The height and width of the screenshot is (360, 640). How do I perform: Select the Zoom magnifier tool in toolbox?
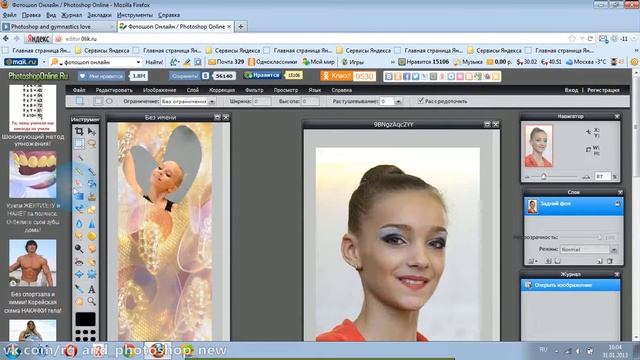click(92, 301)
